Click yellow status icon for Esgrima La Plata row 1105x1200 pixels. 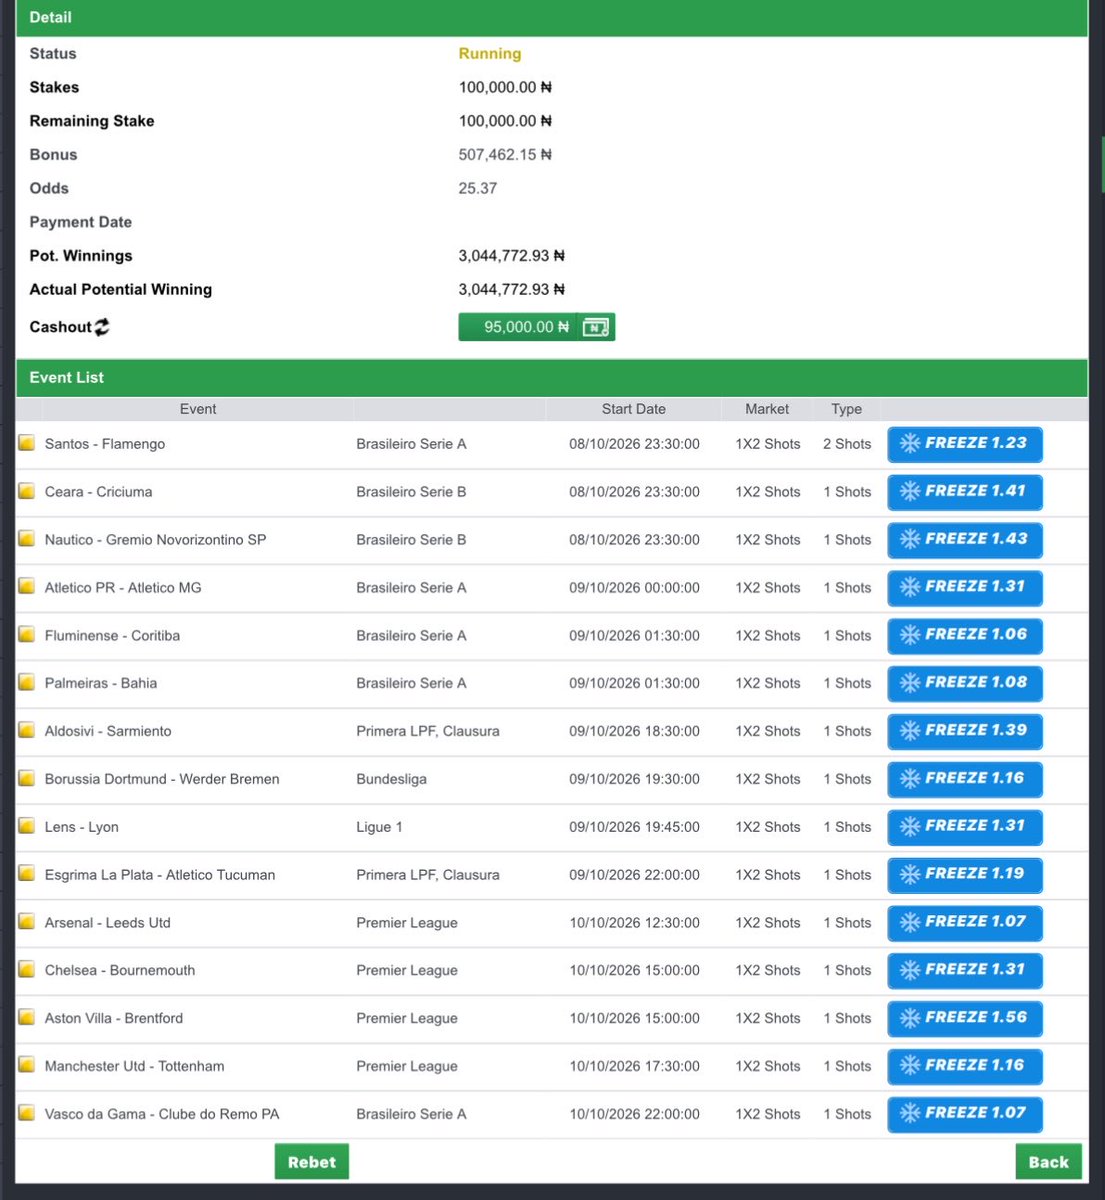coord(27,874)
